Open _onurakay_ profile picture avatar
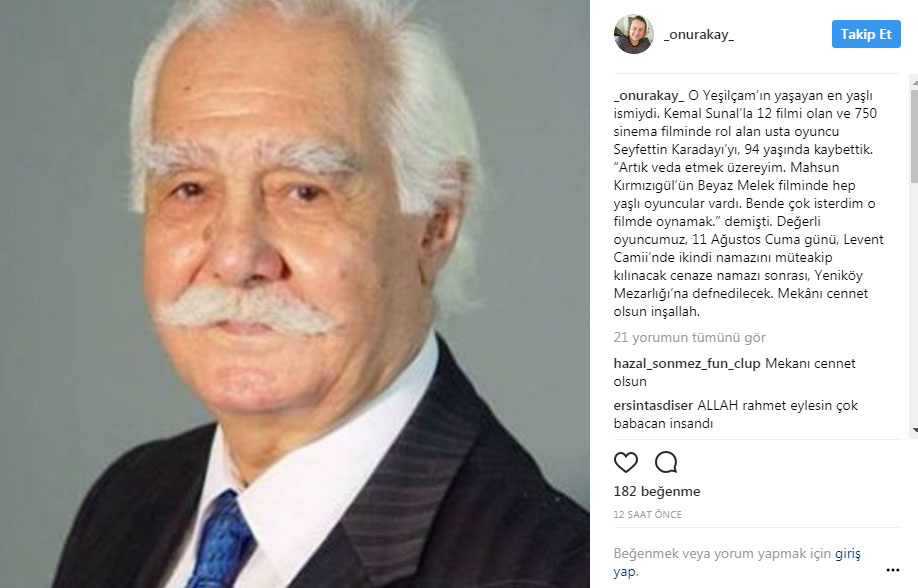This screenshot has height=588, width=918. pos(633,35)
